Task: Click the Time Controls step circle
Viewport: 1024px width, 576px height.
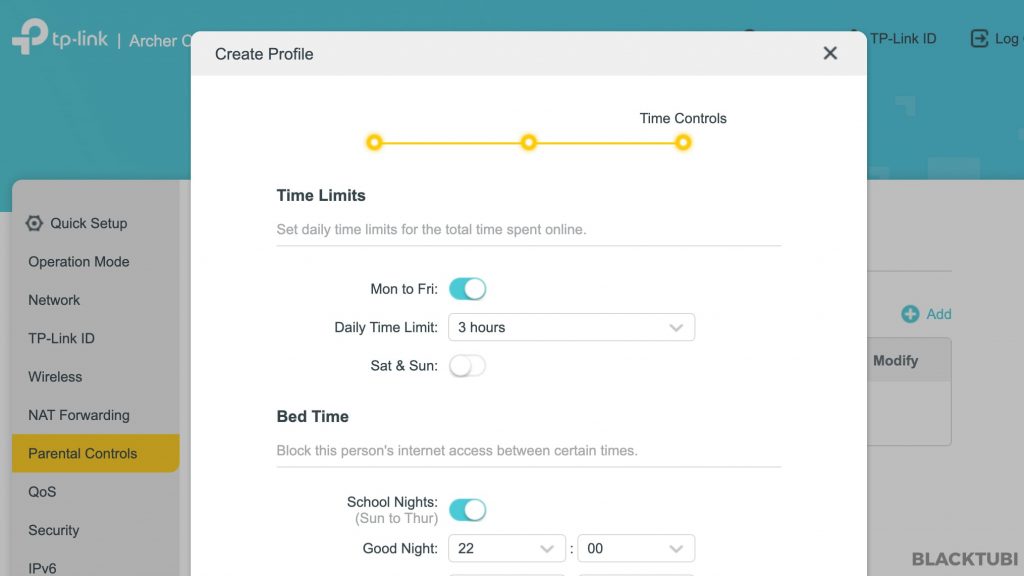Action: [x=683, y=142]
